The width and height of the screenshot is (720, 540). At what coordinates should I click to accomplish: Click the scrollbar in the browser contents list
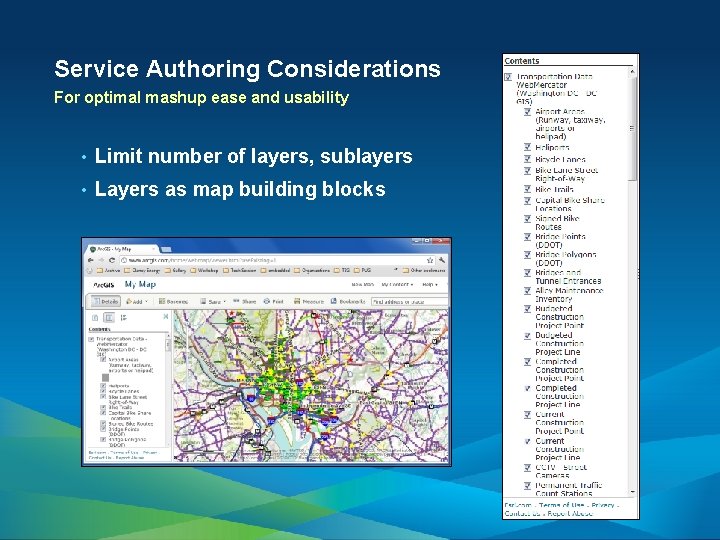[167, 345]
